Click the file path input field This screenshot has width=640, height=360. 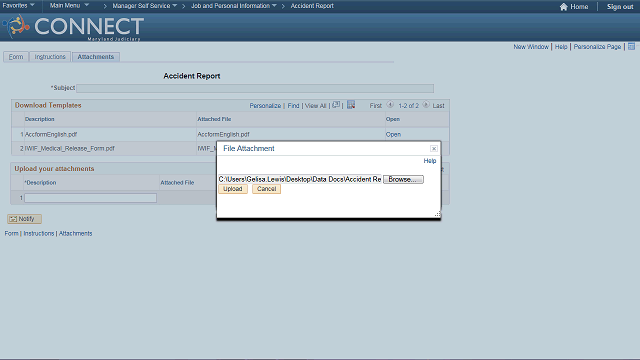point(300,179)
